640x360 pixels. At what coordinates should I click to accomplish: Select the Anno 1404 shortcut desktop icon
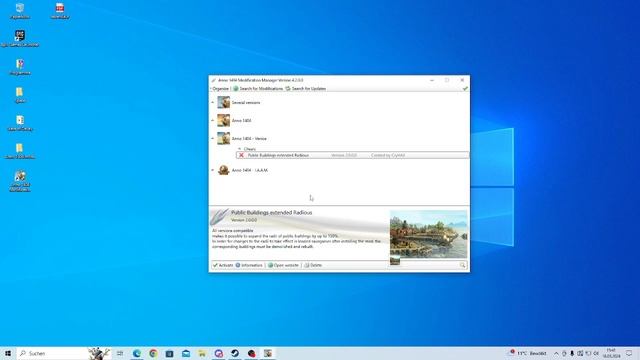[20, 181]
